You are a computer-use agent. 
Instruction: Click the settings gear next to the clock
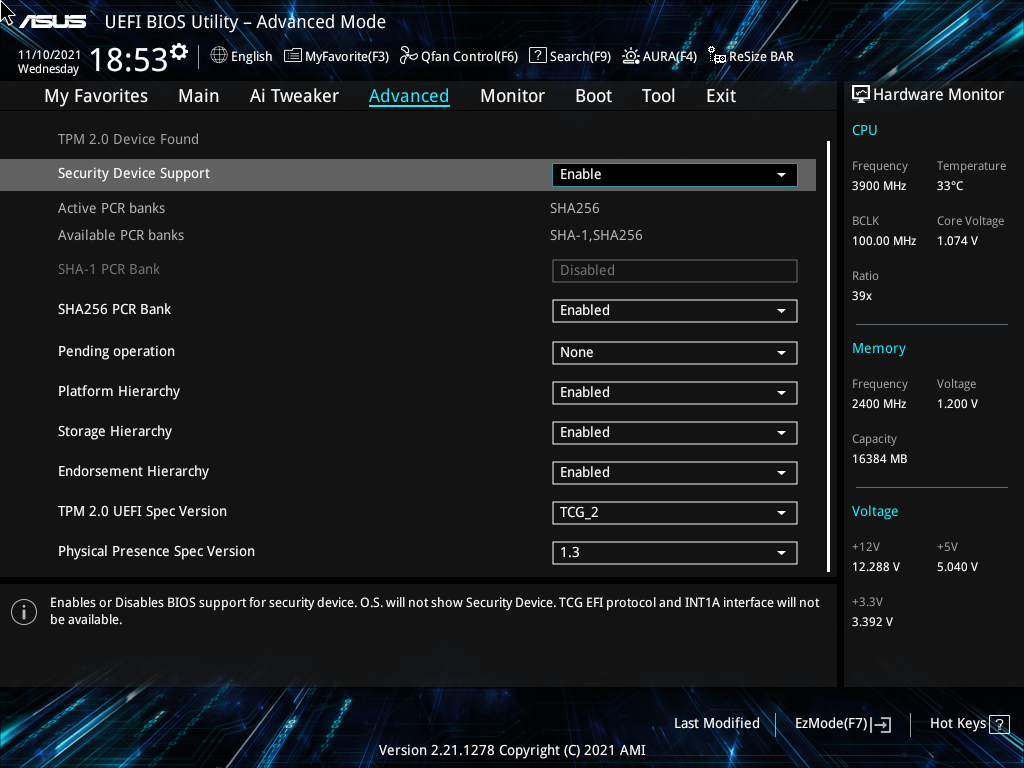click(x=179, y=52)
